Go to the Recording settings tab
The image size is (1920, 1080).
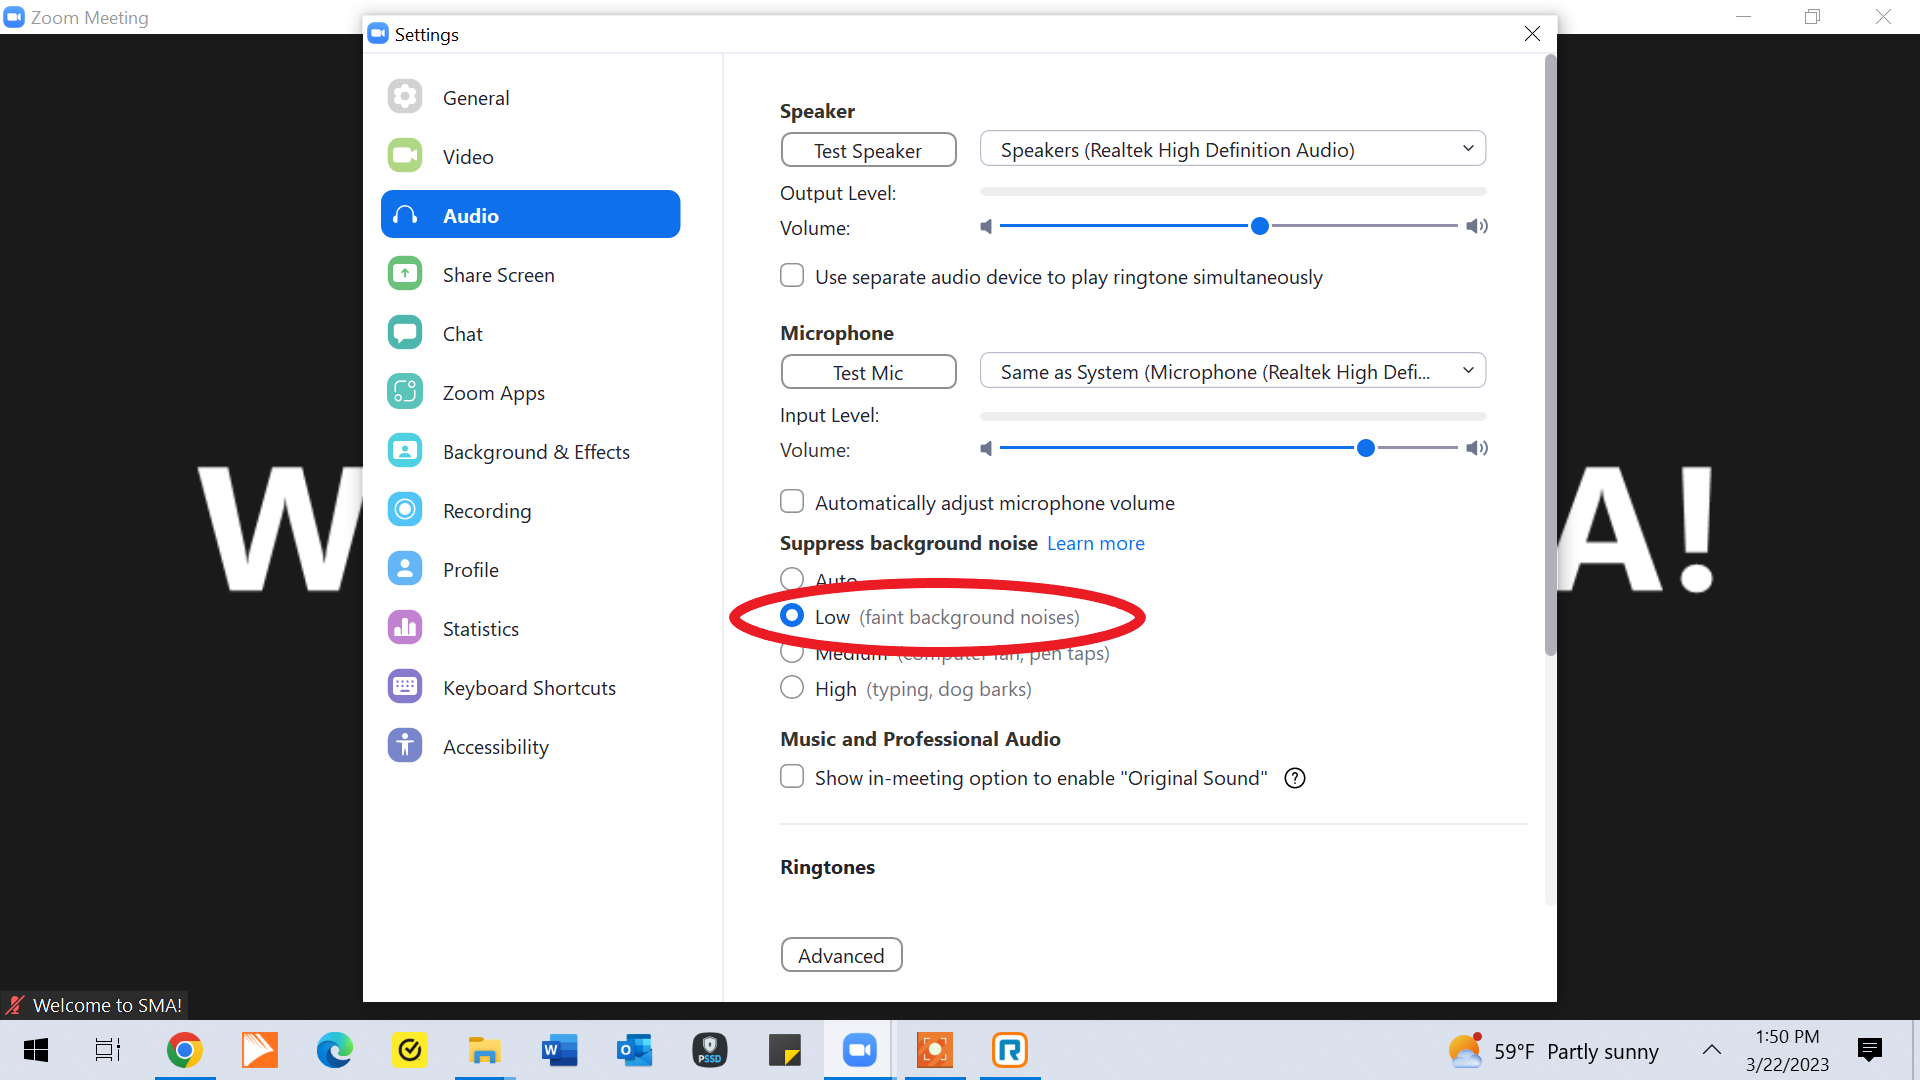point(530,510)
